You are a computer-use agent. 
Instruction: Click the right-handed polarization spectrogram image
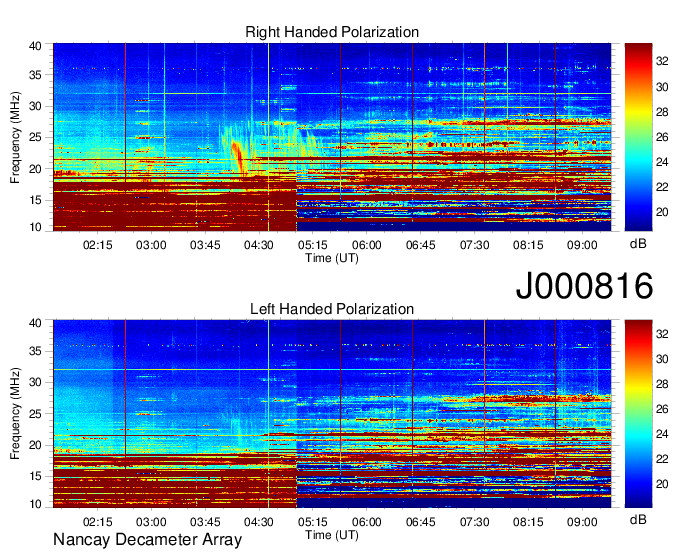(x=332, y=137)
